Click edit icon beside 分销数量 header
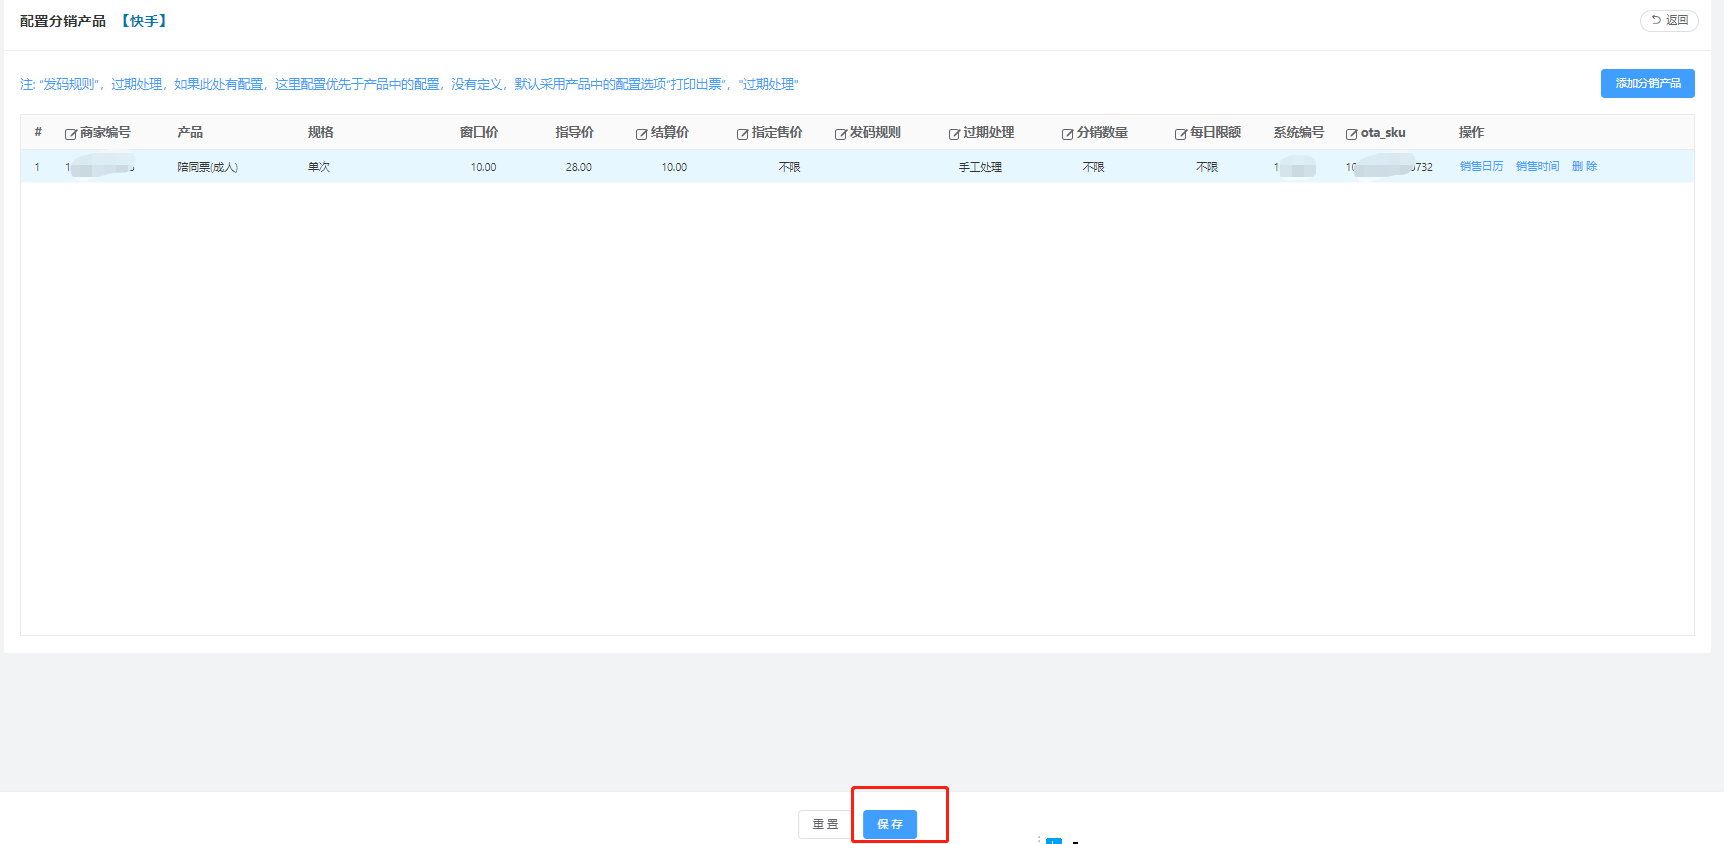Image resolution: width=1724 pixels, height=844 pixels. click(1067, 134)
